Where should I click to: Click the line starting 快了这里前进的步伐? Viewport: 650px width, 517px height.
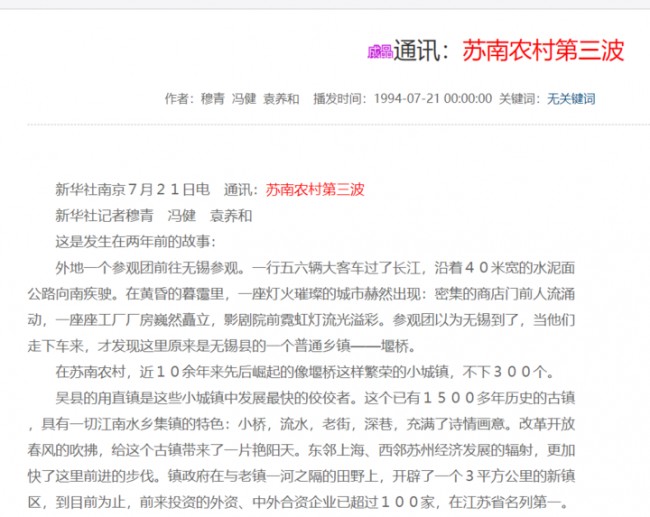pyautogui.click(x=301, y=476)
